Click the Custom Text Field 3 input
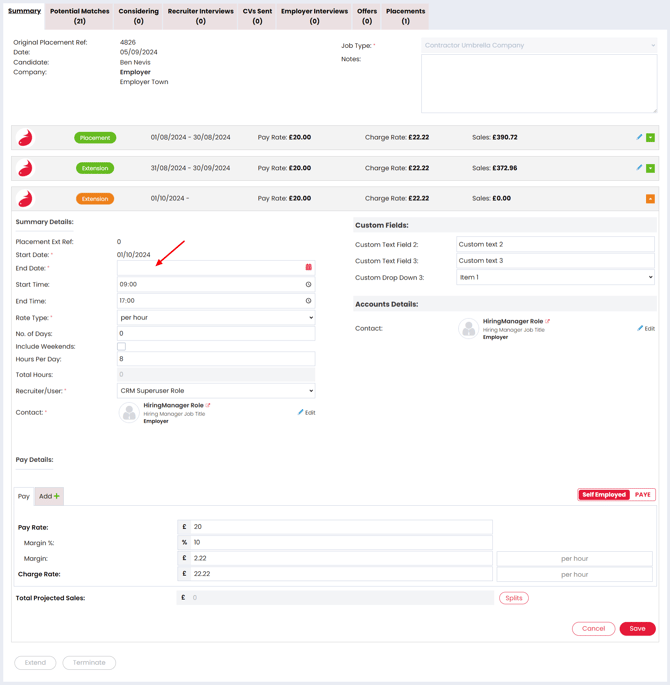The width and height of the screenshot is (670, 685). pos(555,261)
